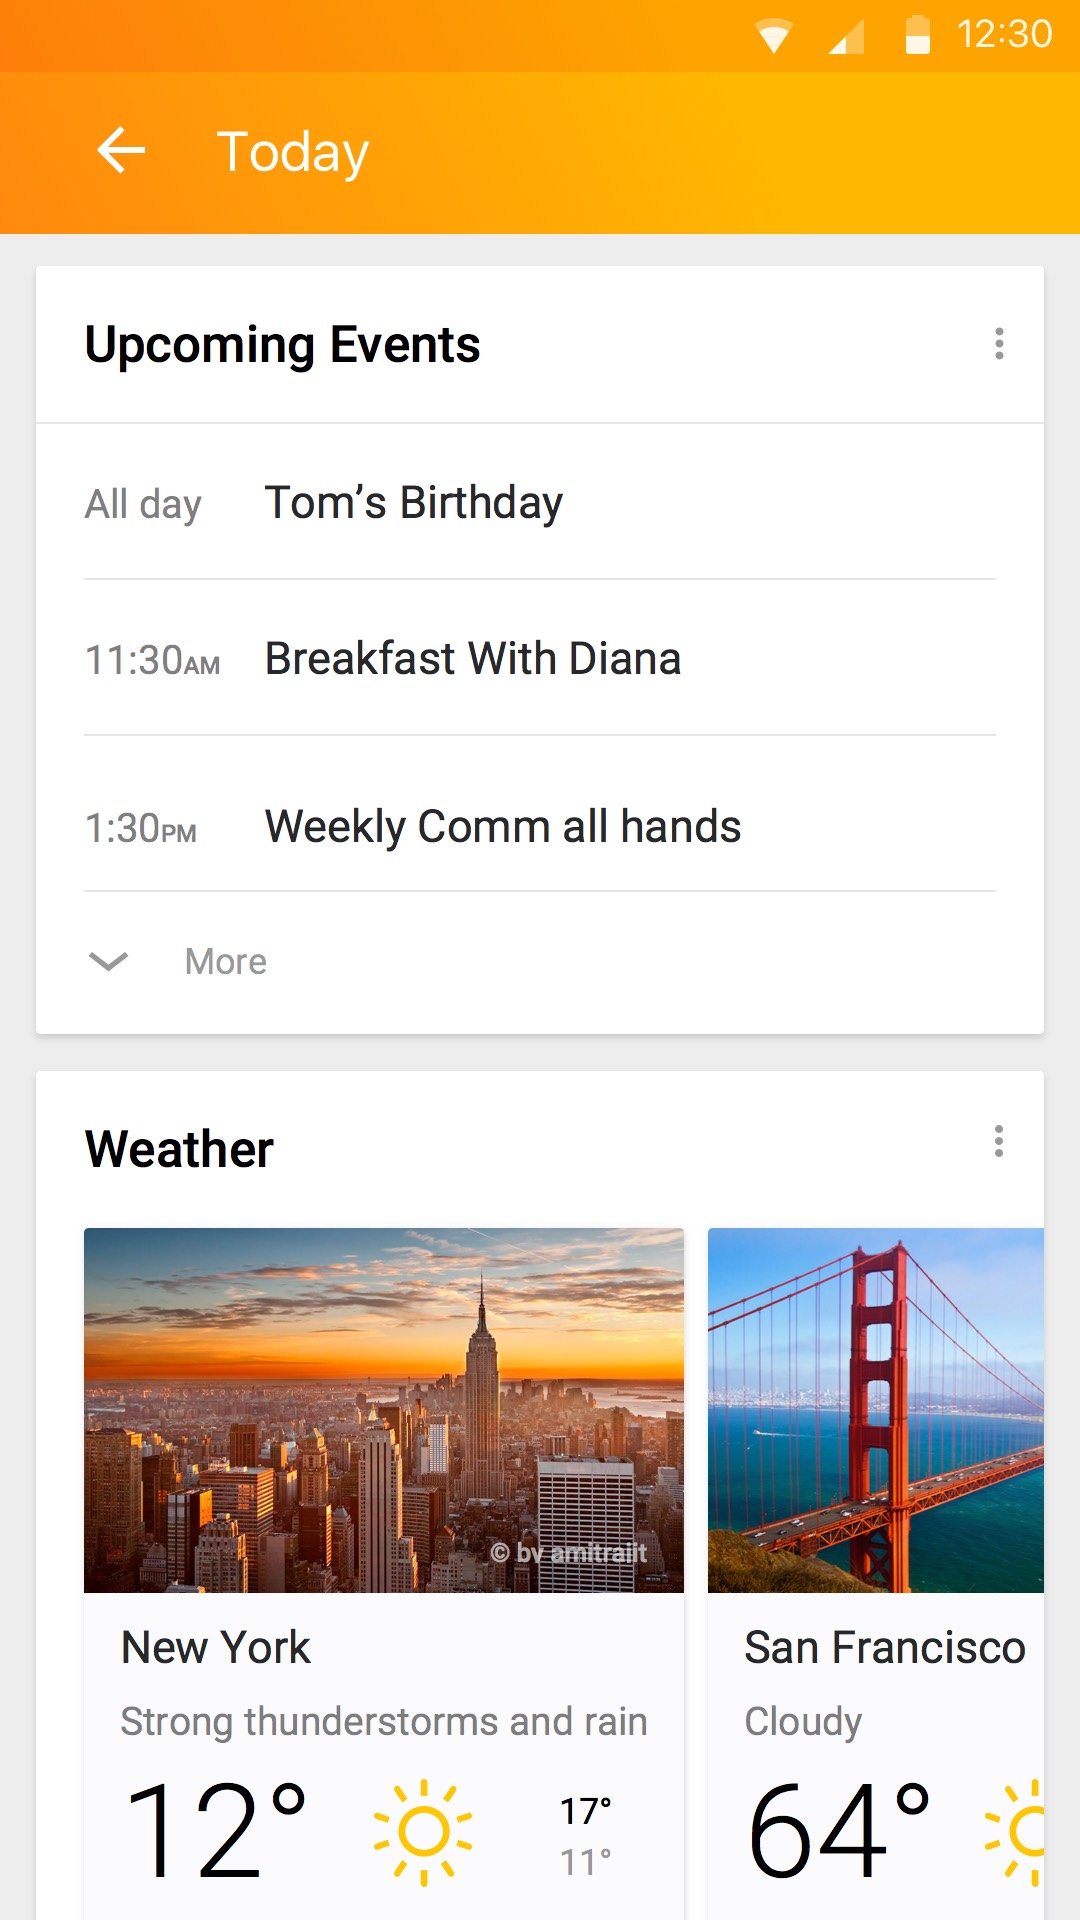Tap the battery status icon
This screenshot has width=1080, height=1920.
(917, 35)
